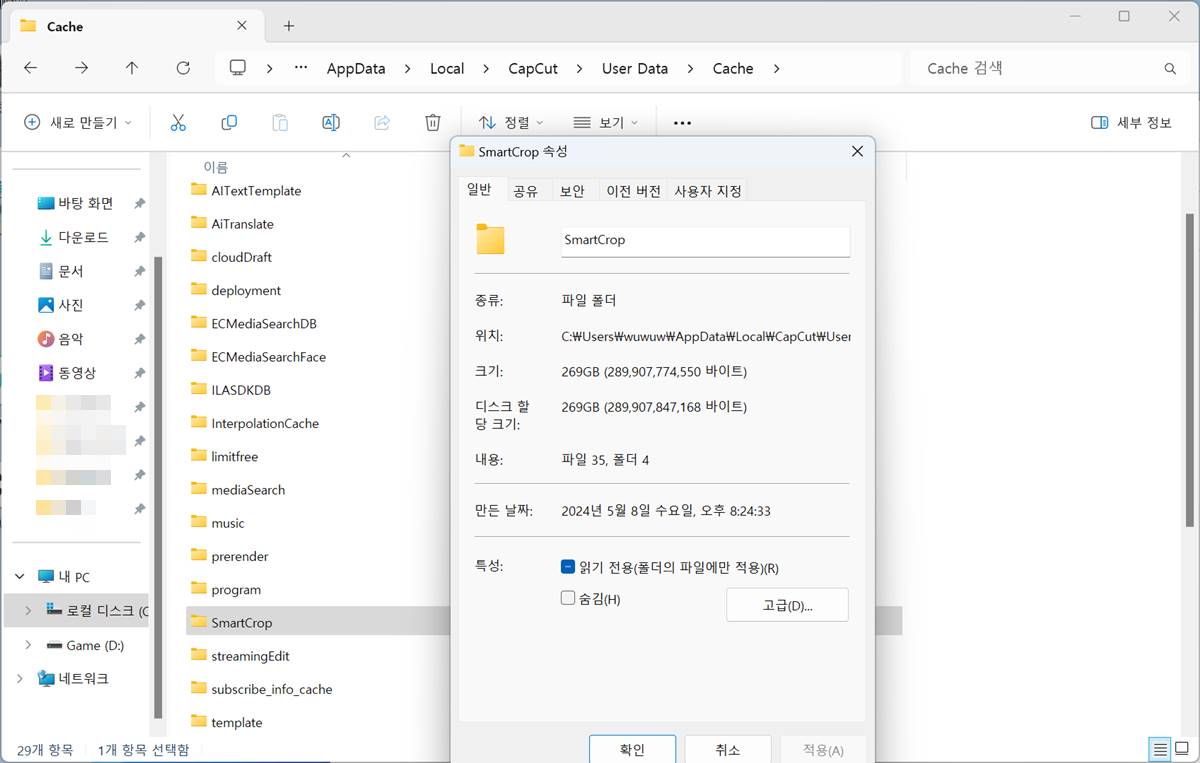Select the Game (D:) drive

(x=86, y=645)
